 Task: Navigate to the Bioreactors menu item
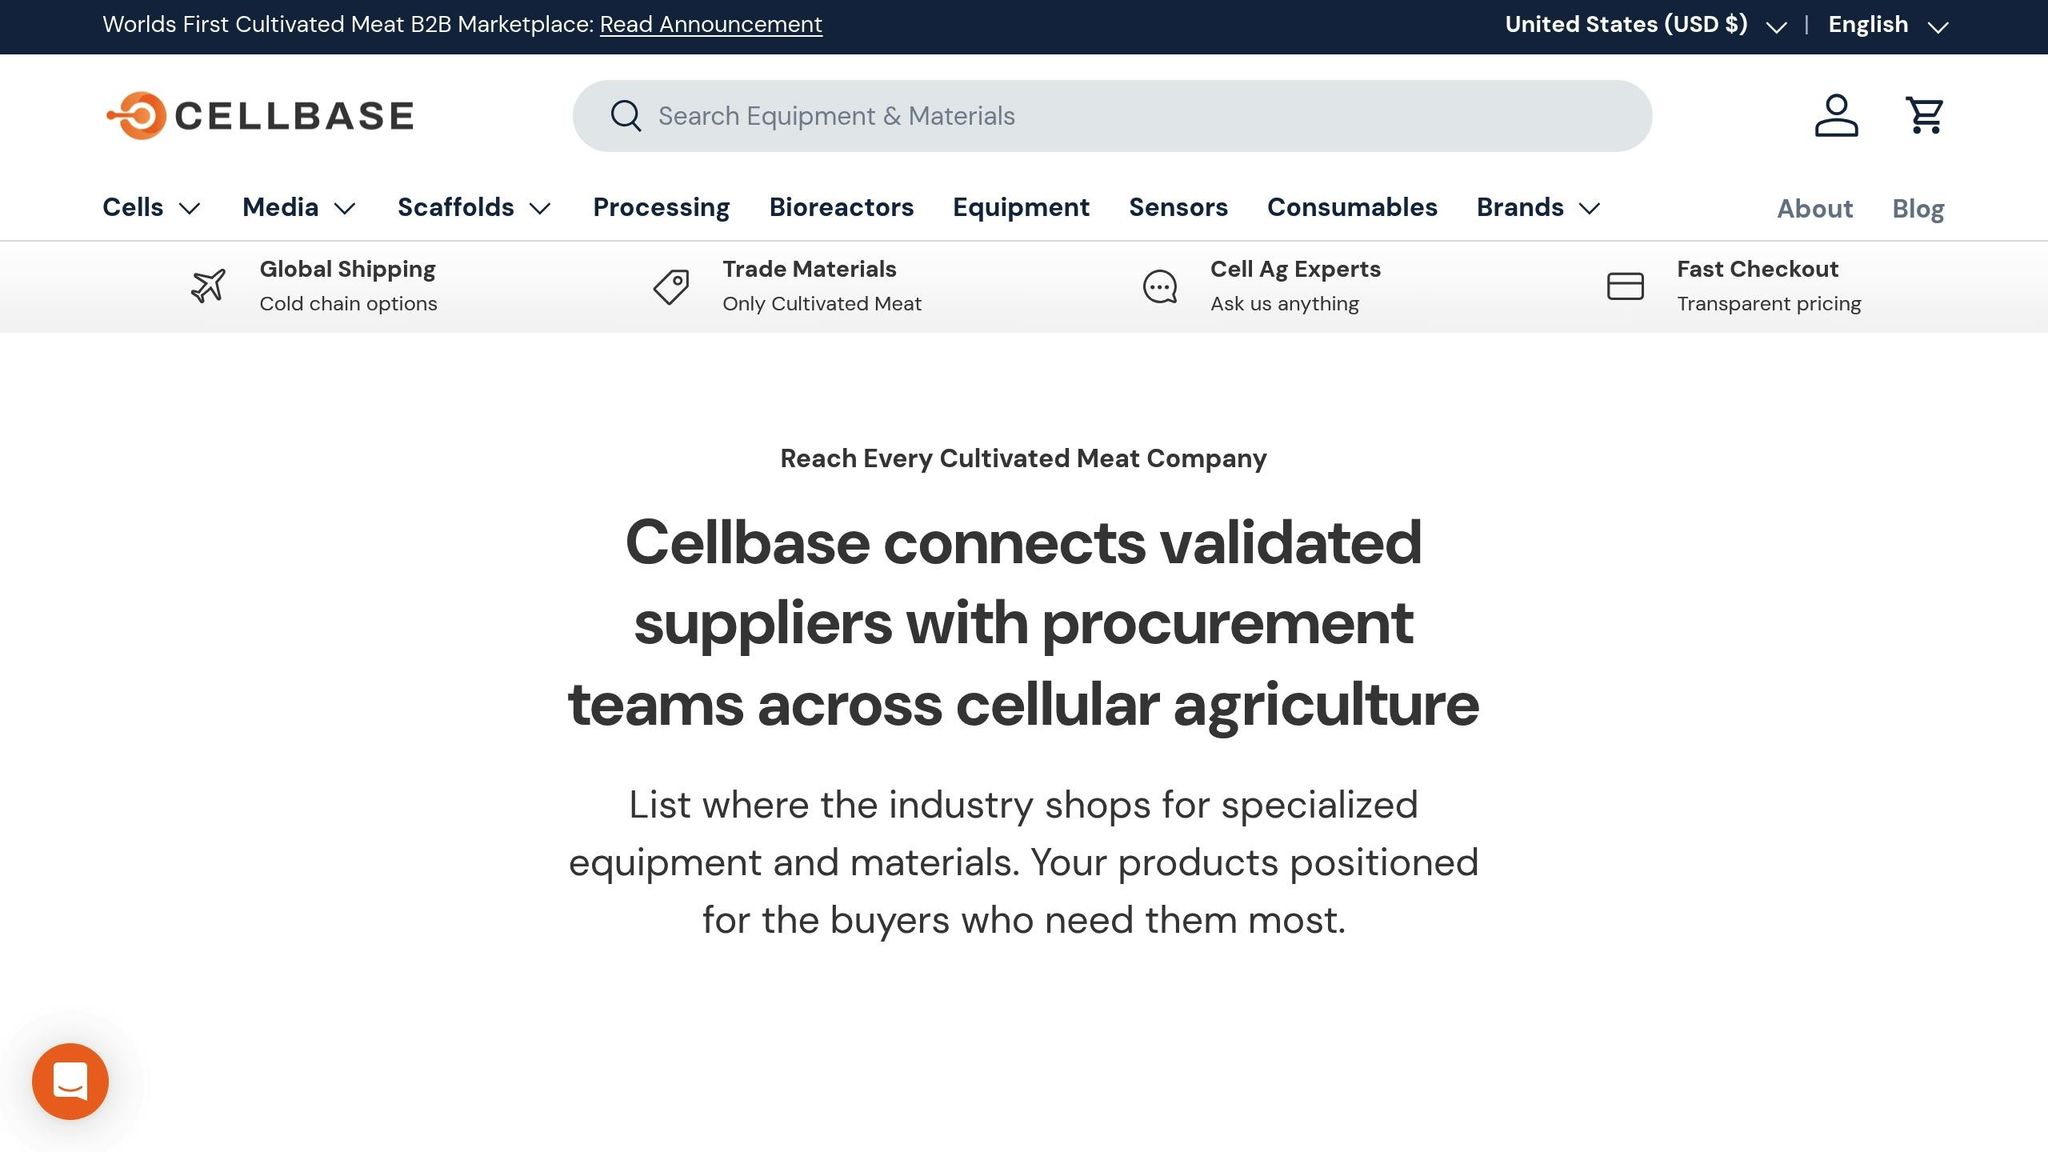pos(841,208)
